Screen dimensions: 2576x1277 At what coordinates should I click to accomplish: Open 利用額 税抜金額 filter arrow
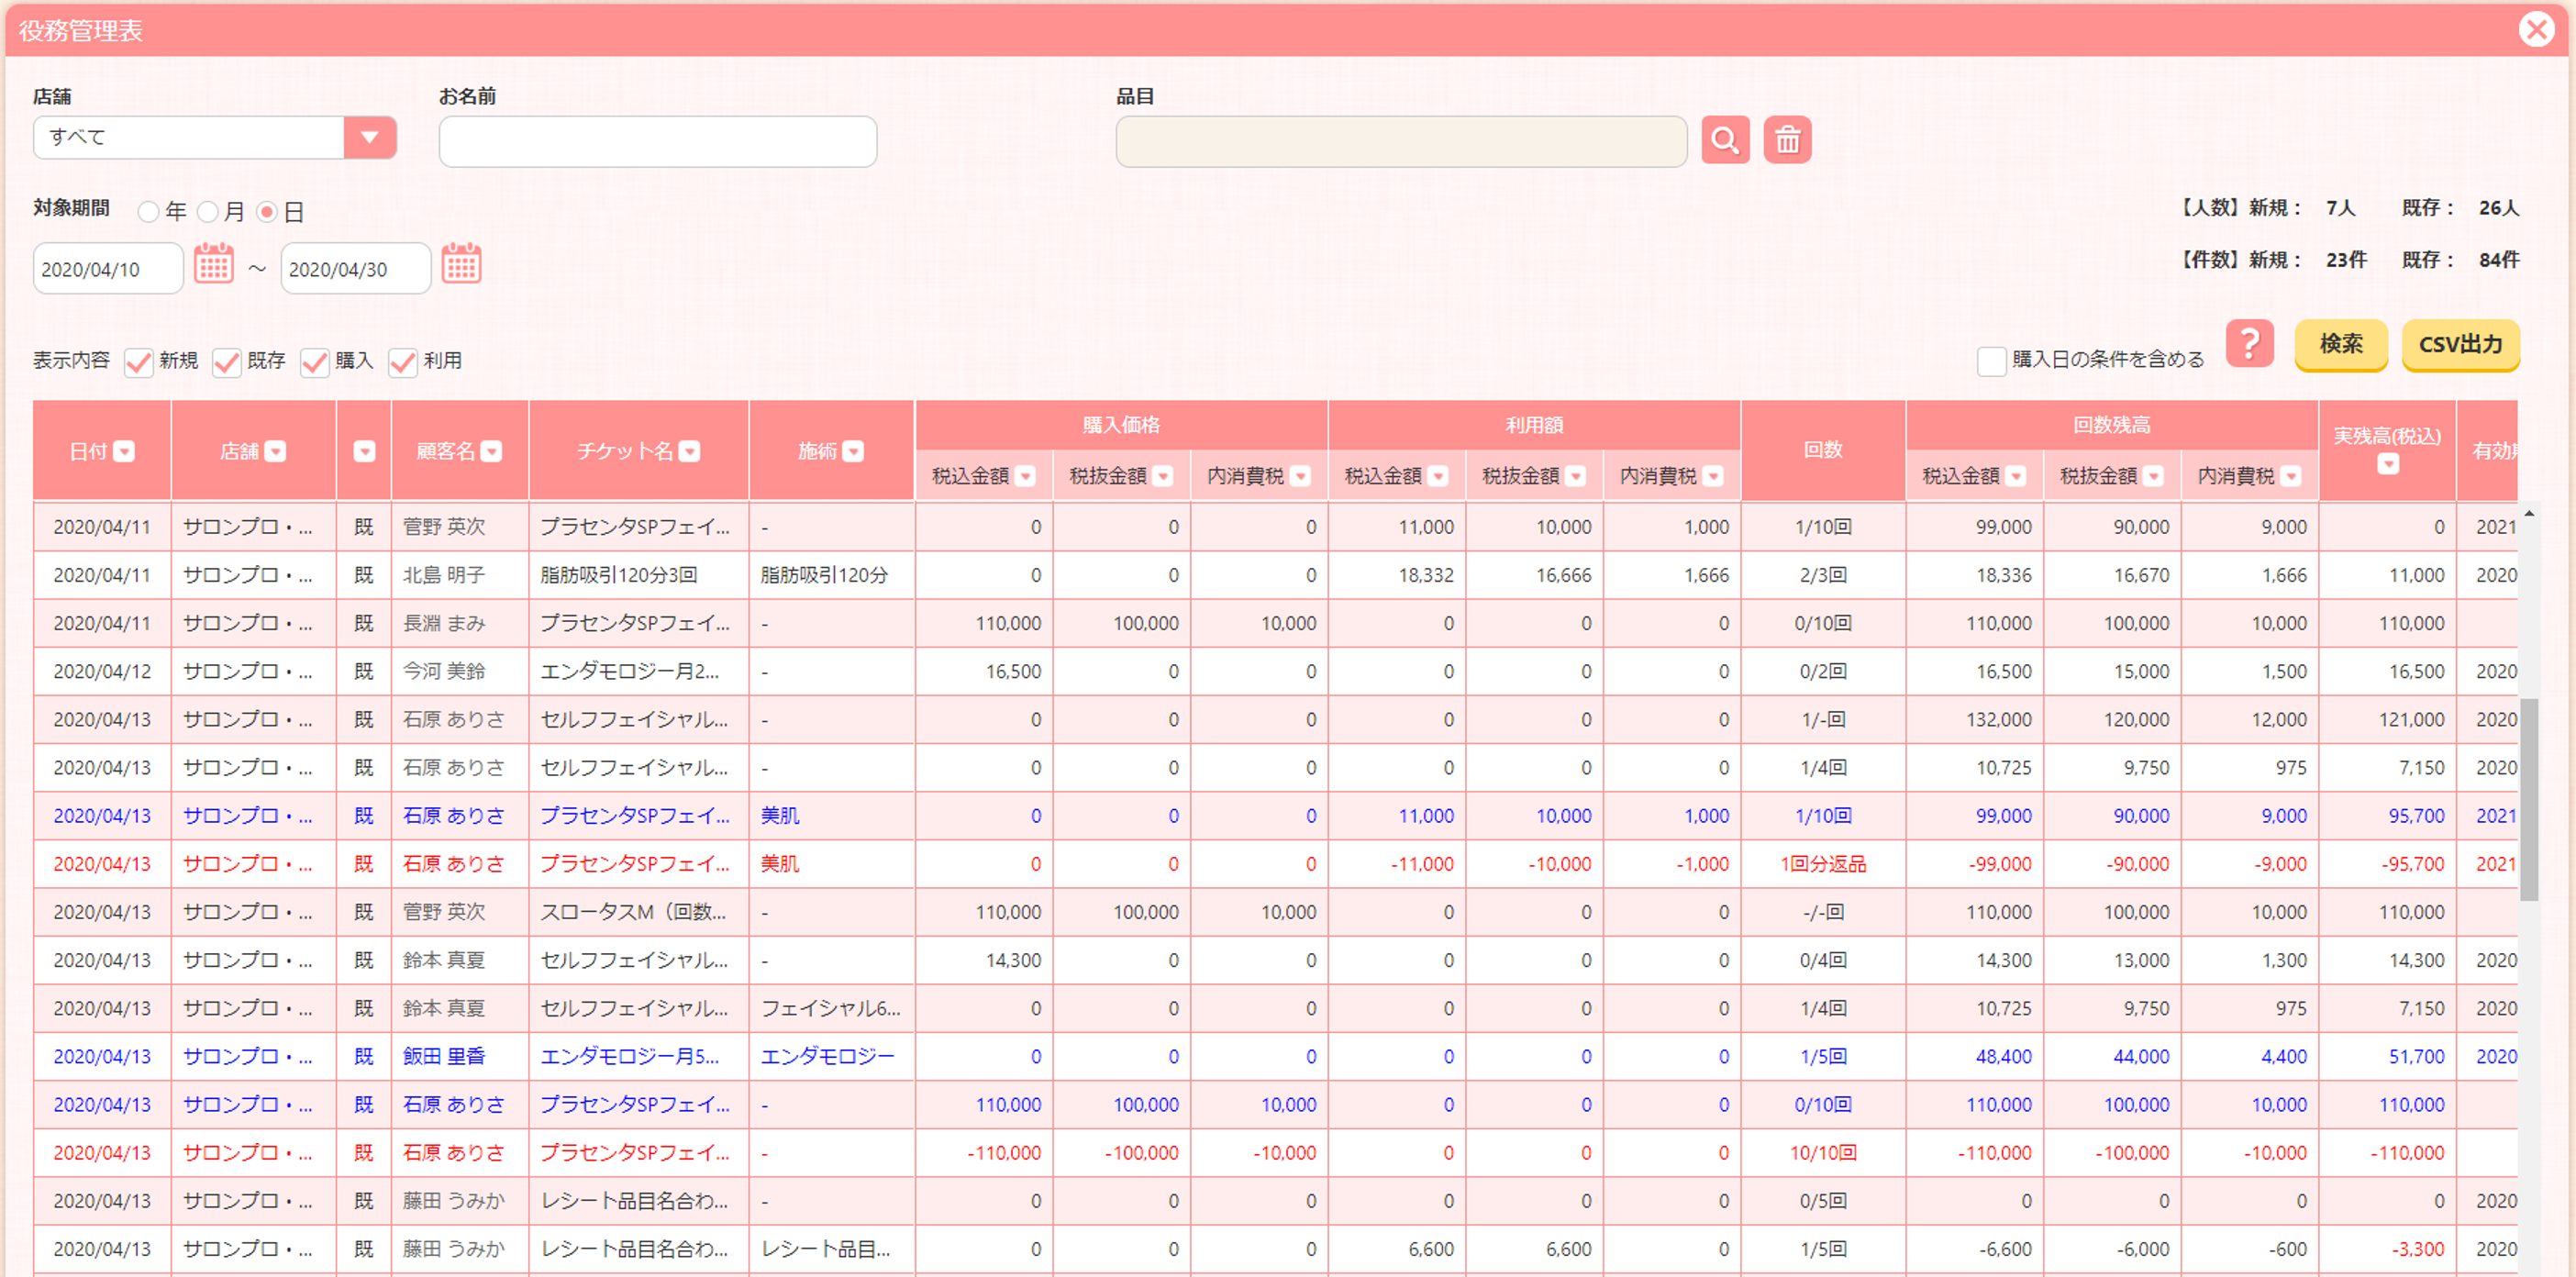click(x=1576, y=477)
